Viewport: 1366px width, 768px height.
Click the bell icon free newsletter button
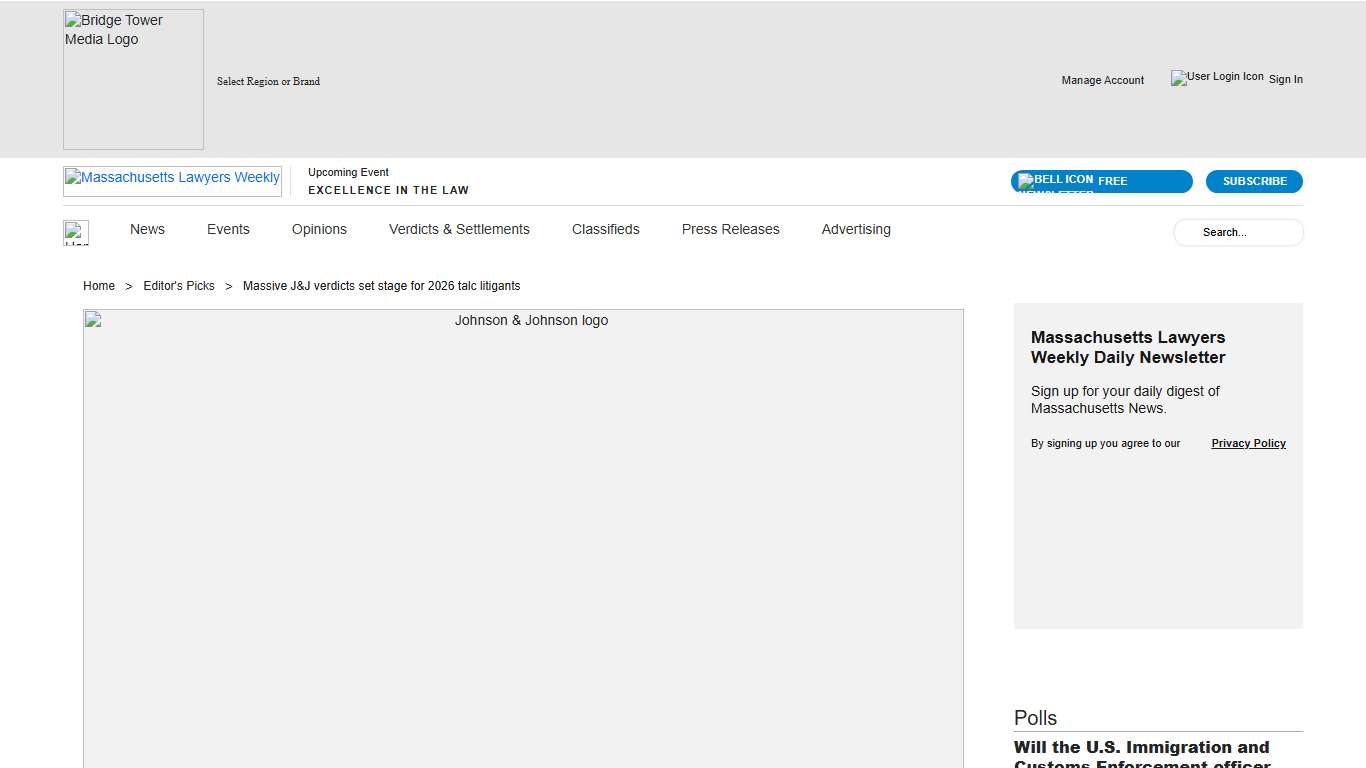coord(1101,181)
